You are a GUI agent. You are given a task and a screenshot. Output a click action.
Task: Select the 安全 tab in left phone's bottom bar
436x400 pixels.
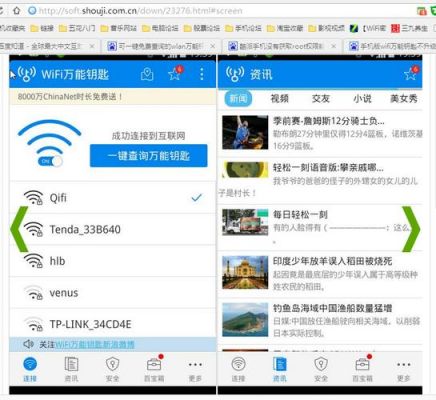[x=113, y=369]
